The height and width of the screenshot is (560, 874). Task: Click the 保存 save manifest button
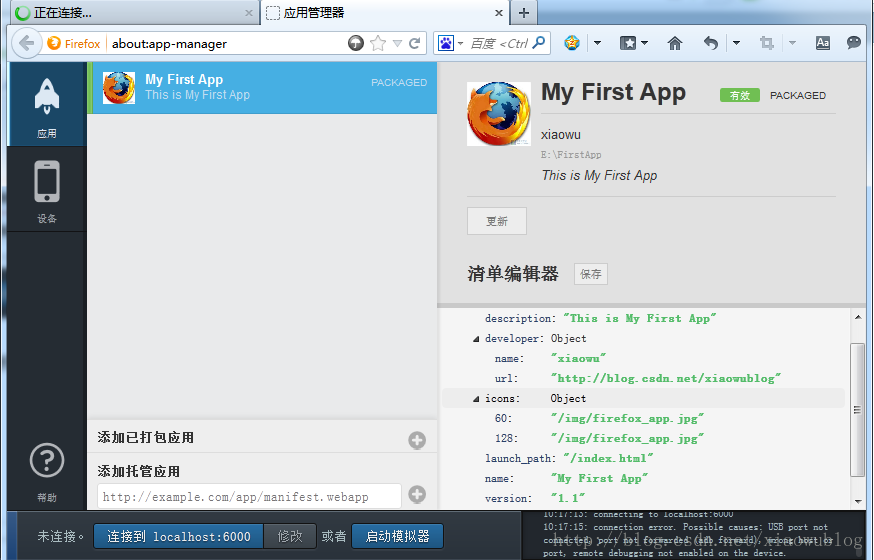[591, 274]
